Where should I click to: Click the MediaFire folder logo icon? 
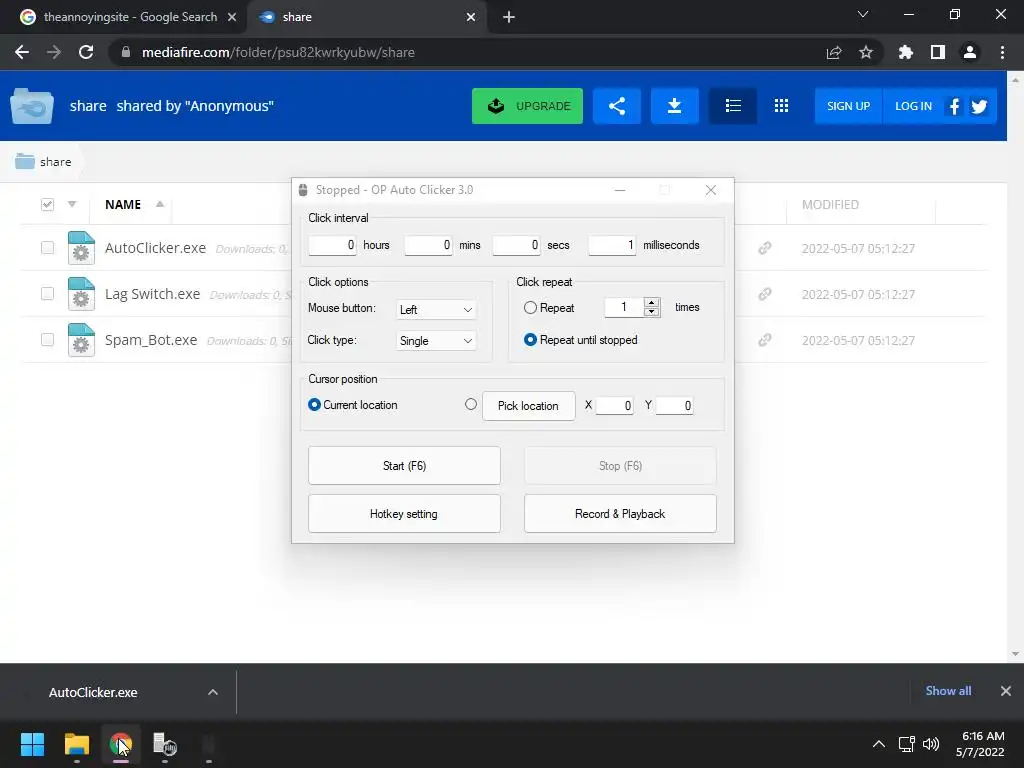point(32,105)
